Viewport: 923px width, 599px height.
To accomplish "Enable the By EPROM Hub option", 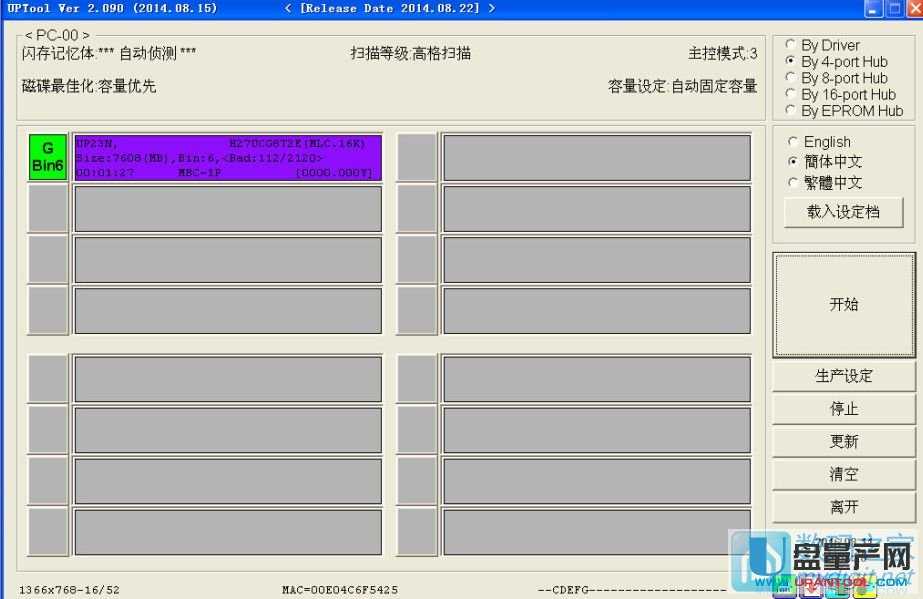I will [x=792, y=111].
